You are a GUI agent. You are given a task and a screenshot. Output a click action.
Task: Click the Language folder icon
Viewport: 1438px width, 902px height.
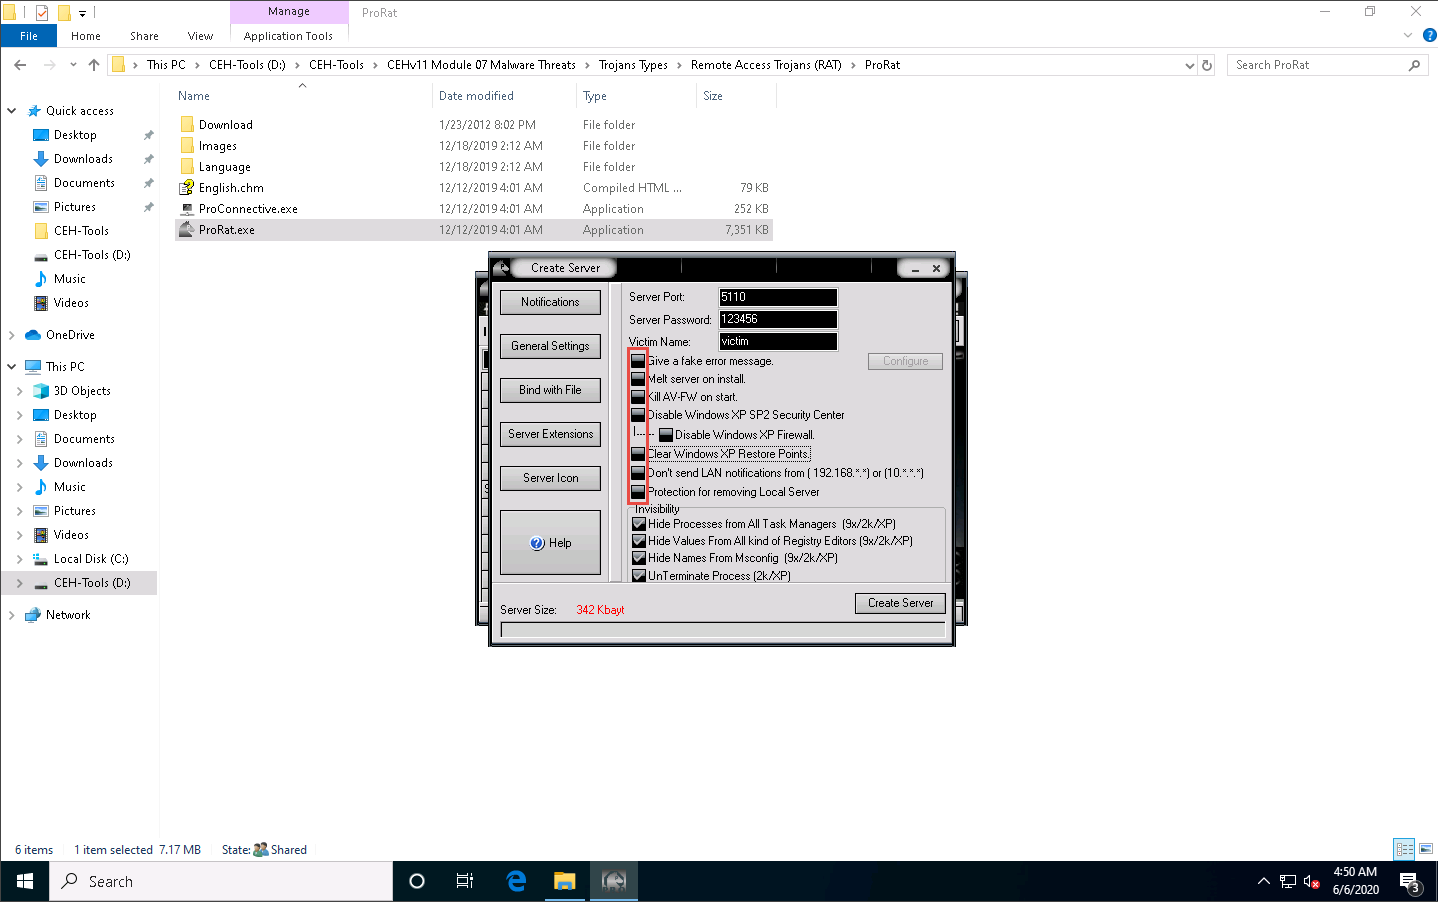(187, 167)
